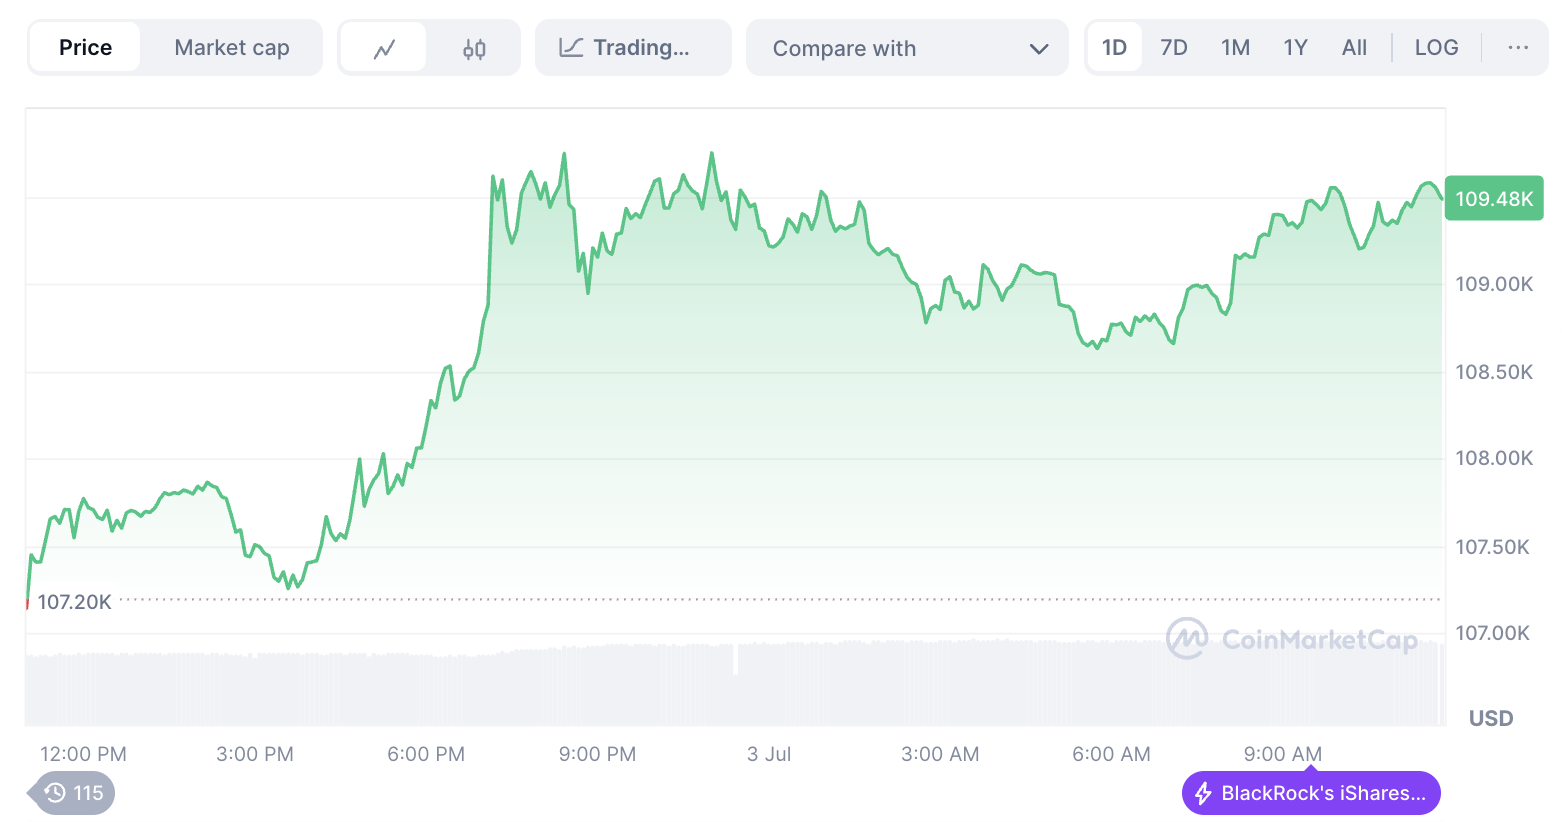Select the 7D time range tab
Screen dimensions: 1562x822
[1174, 48]
